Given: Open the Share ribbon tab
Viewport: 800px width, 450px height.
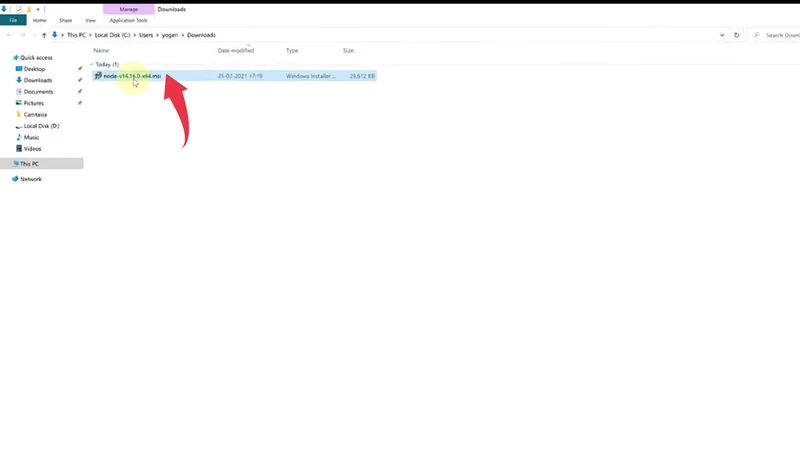Looking at the screenshot, I should tap(65, 20).
